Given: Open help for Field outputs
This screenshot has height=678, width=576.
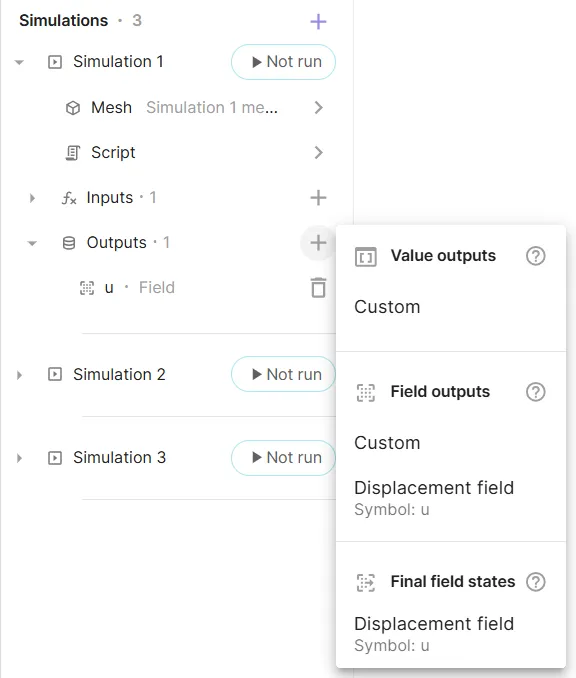Looking at the screenshot, I should click(535, 392).
